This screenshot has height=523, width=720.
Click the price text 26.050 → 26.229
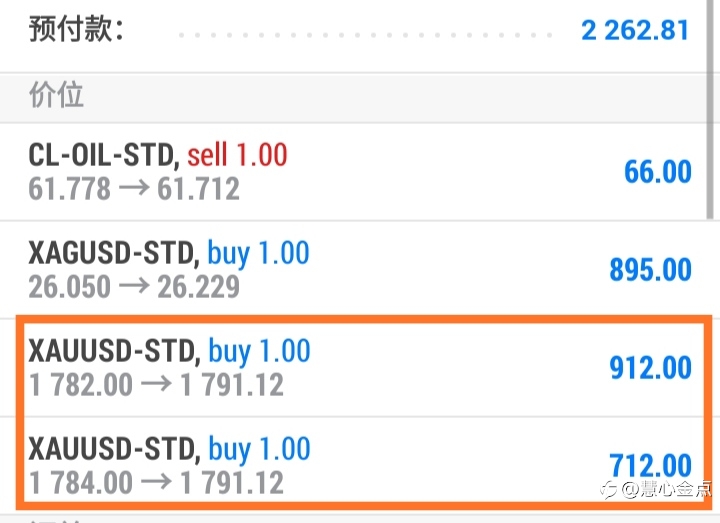click(x=134, y=287)
